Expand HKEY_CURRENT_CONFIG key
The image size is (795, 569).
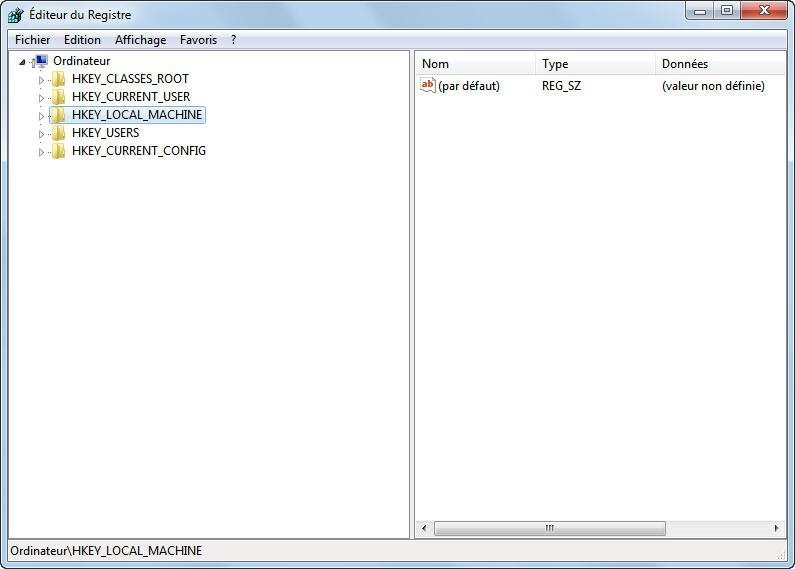click(41, 152)
